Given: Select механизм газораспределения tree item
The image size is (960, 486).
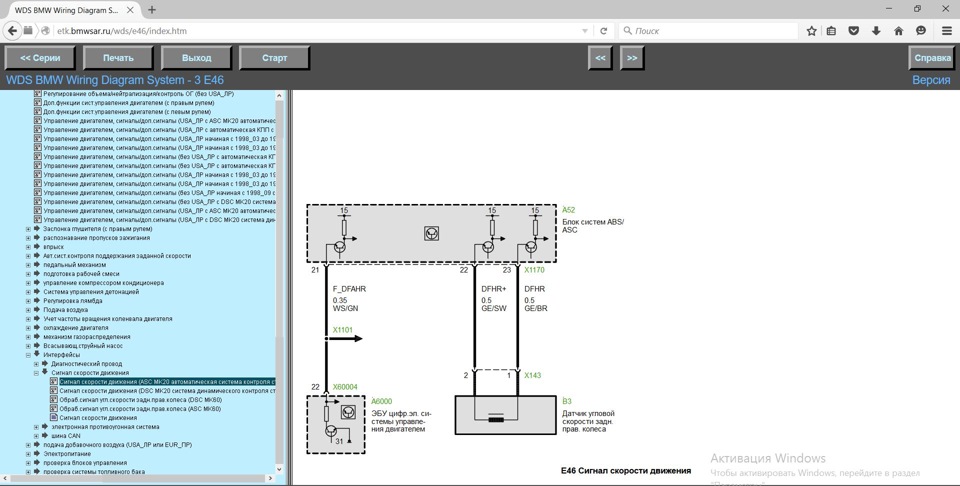Looking at the screenshot, I should (87, 337).
